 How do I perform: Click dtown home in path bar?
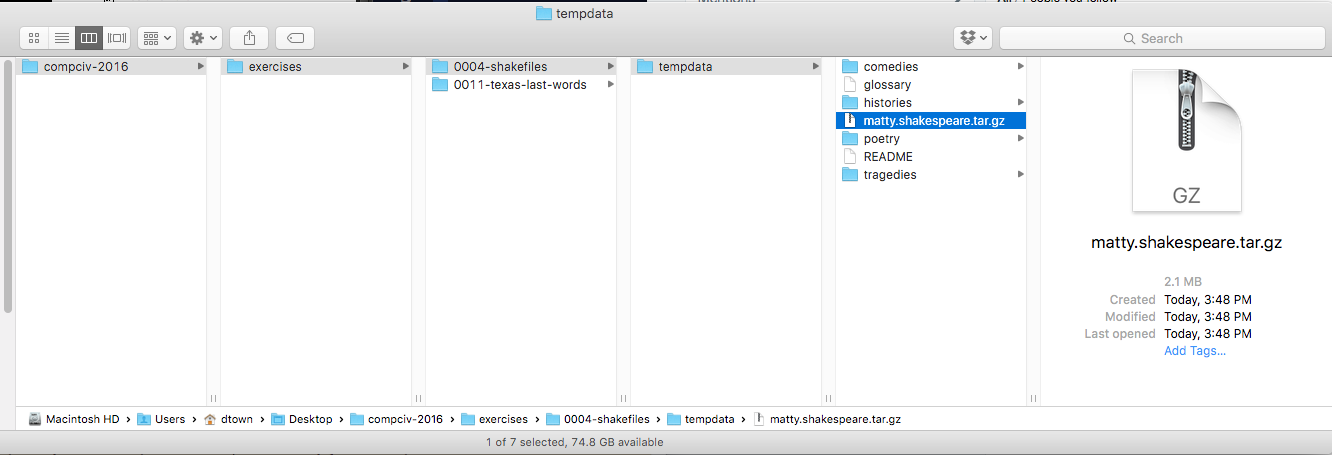click(228, 419)
